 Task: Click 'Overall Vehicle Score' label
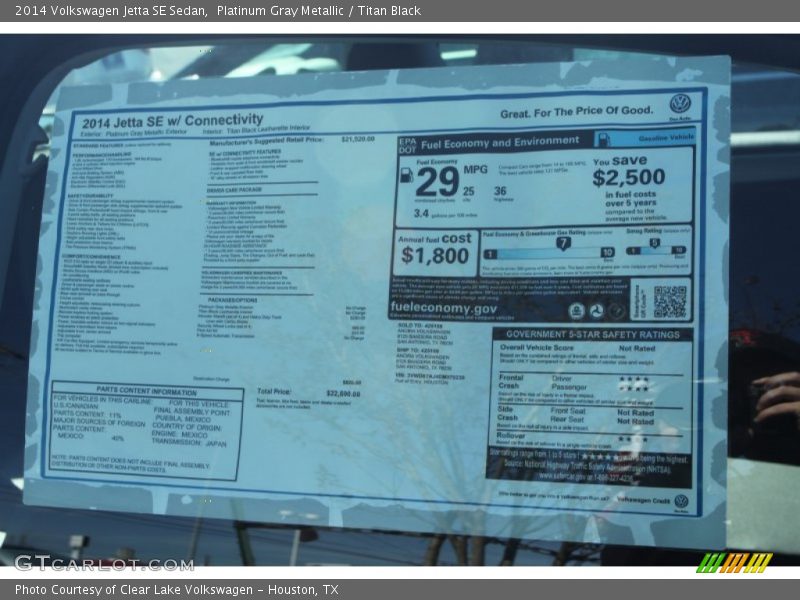tap(537, 347)
